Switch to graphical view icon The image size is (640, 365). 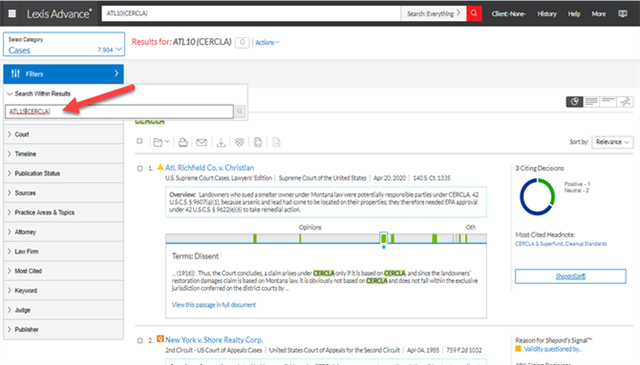click(574, 101)
